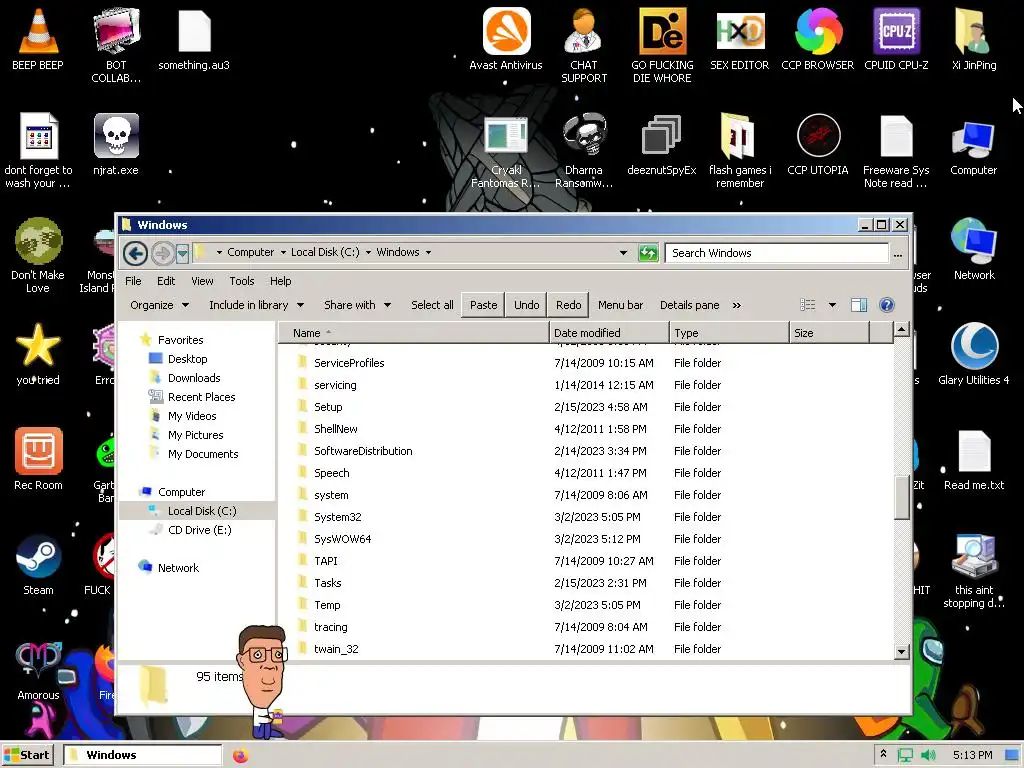1024x768 pixels.
Task: Select the CPUID CPU-Z desktop icon
Action: click(x=896, y=39)
